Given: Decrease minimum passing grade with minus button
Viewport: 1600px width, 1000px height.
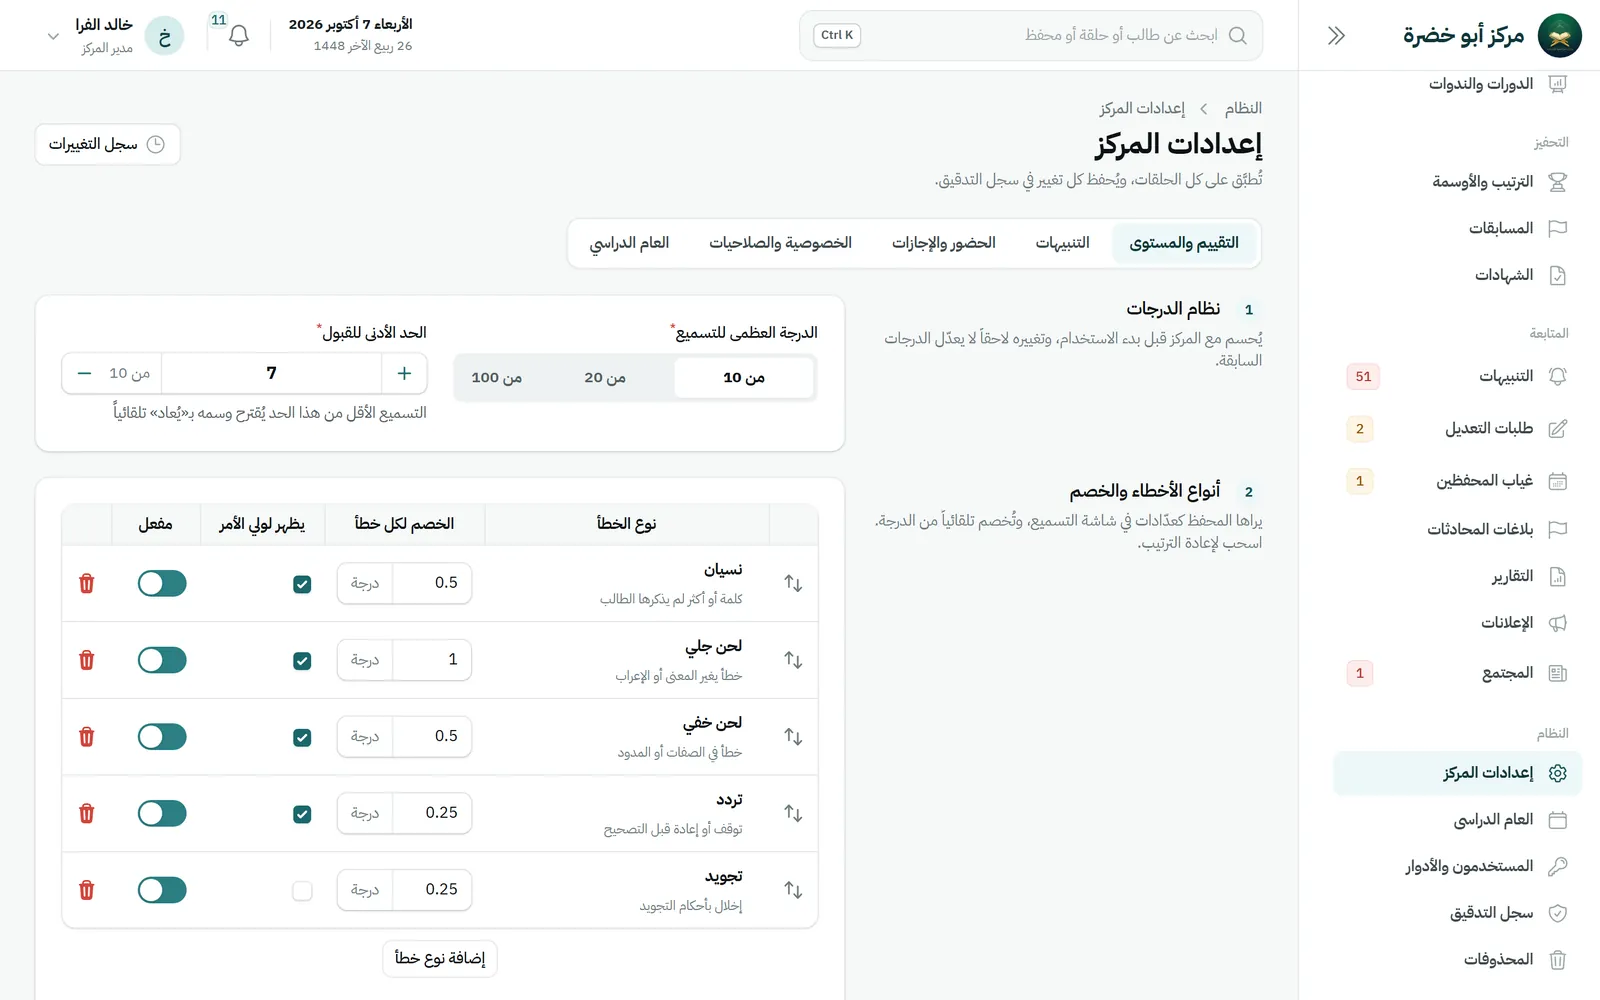Looking at the screenshot, I should pos(84,373).
